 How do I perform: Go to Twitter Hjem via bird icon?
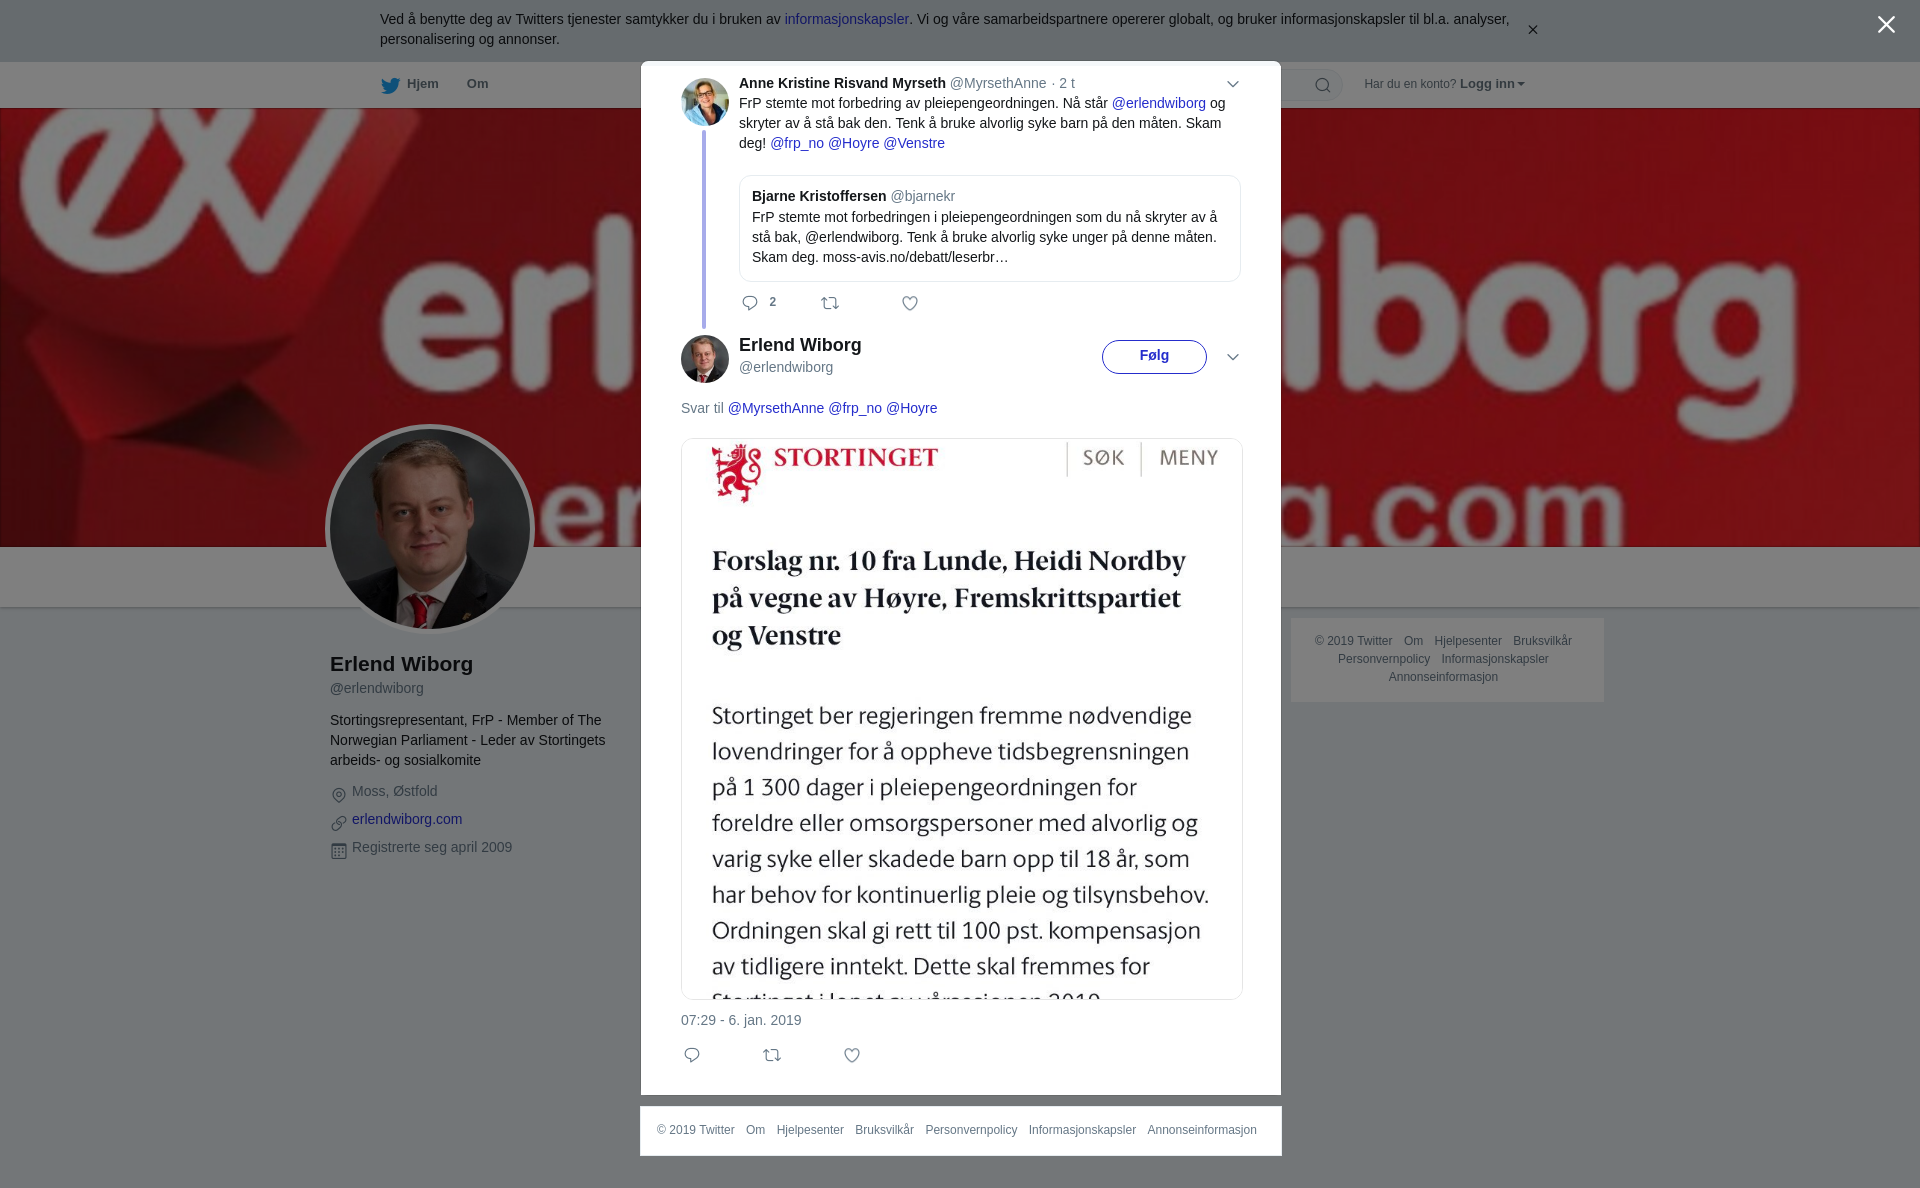point(390,85)
